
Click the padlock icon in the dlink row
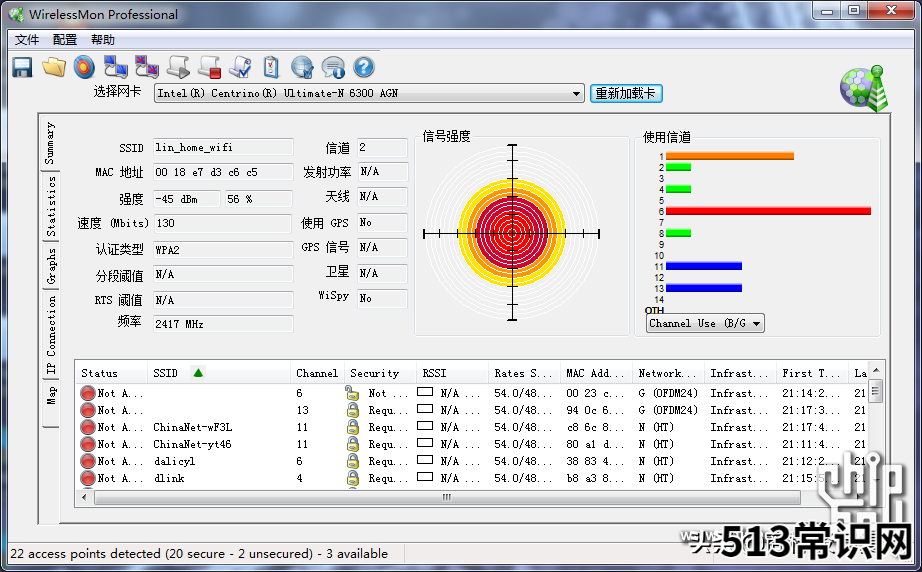tap(353, 478)
